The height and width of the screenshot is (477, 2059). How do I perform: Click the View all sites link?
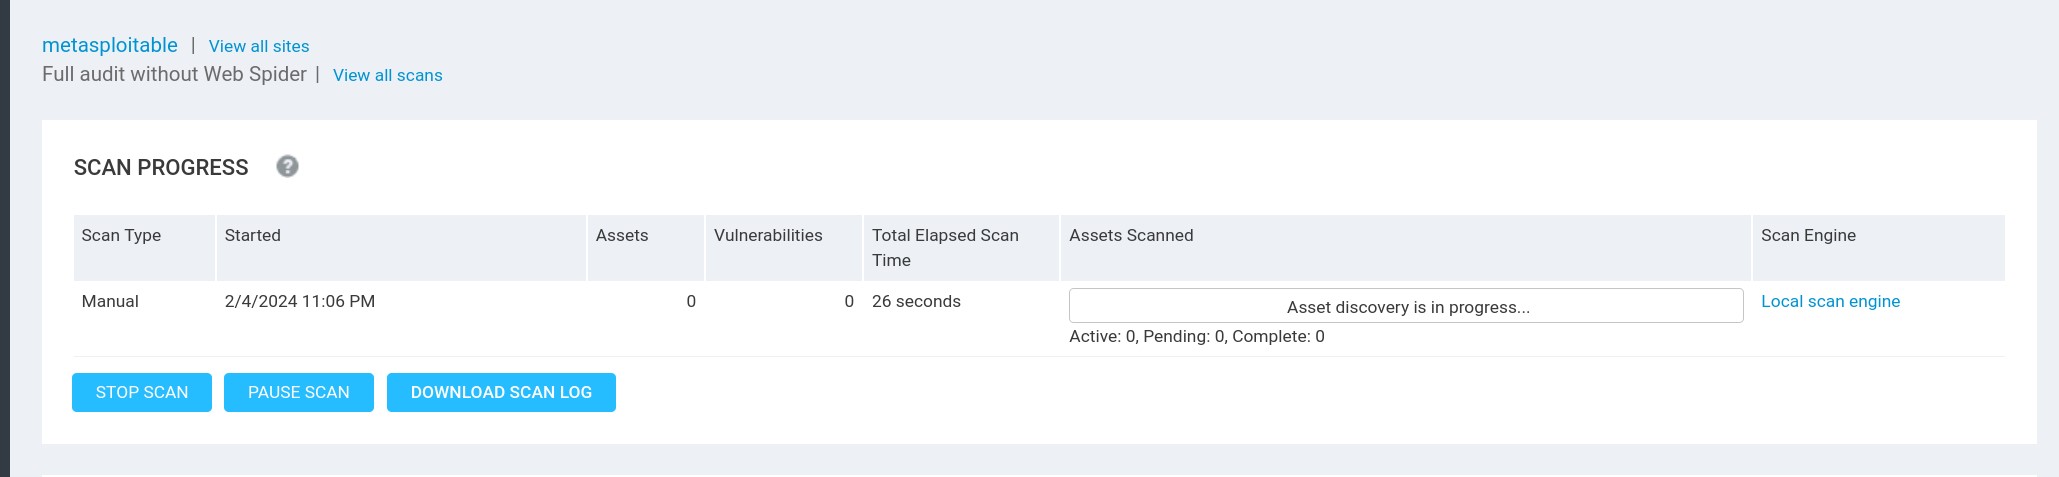[x=259, y=46]
